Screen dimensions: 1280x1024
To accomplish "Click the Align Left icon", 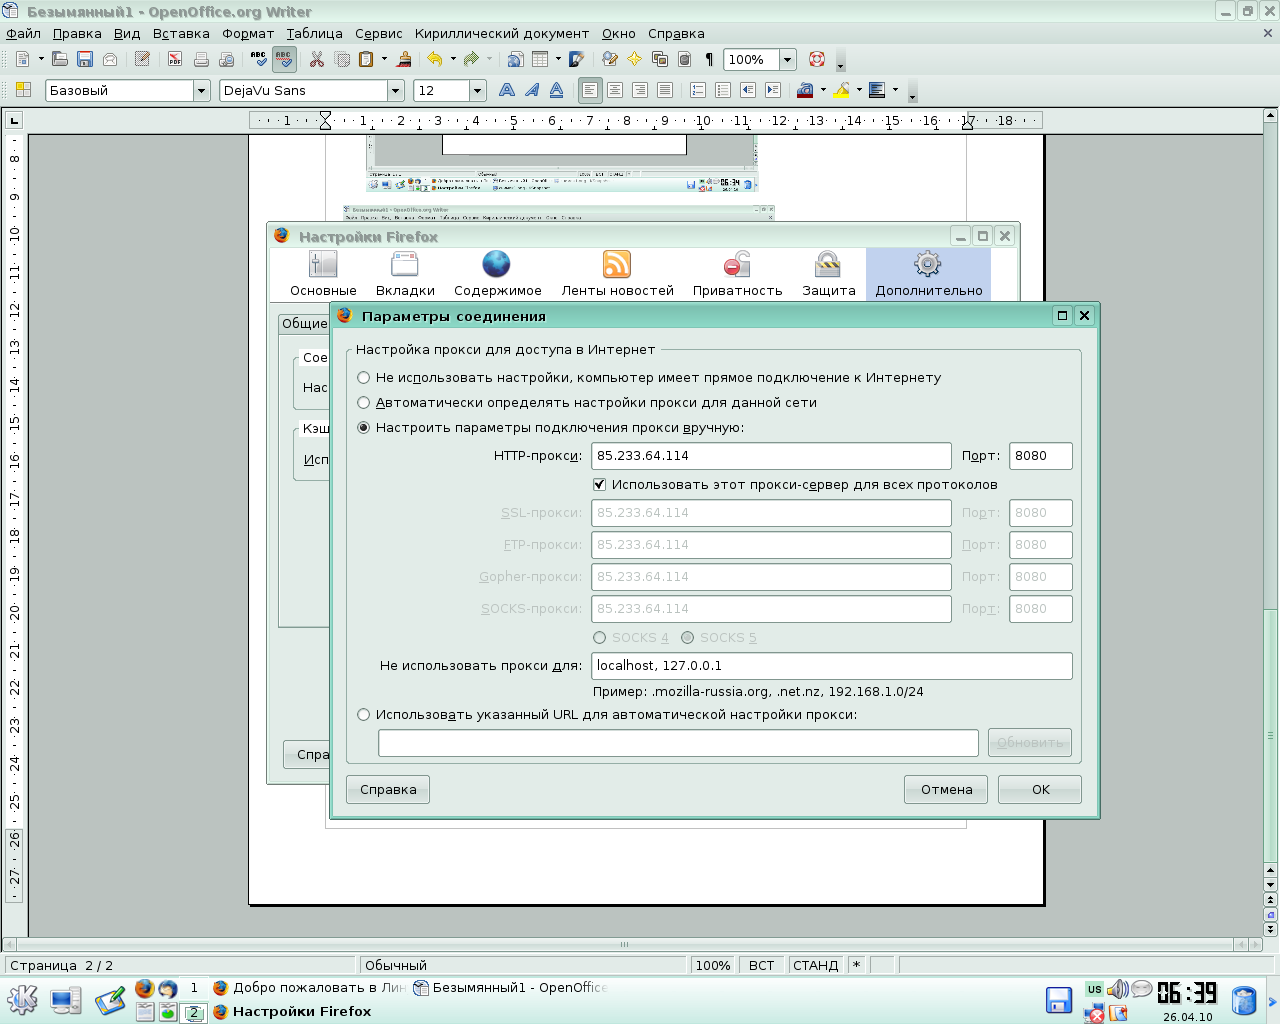I will coord(590,91).
